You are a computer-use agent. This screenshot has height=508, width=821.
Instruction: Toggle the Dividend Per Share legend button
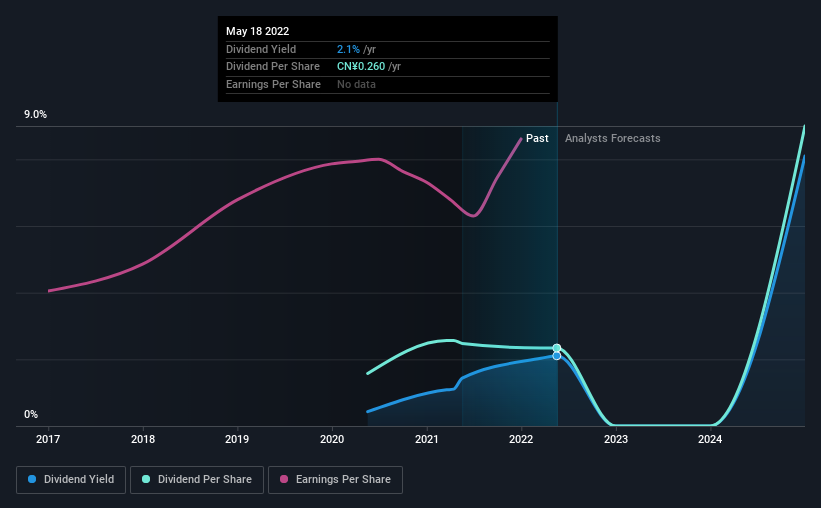pos(197,480)
